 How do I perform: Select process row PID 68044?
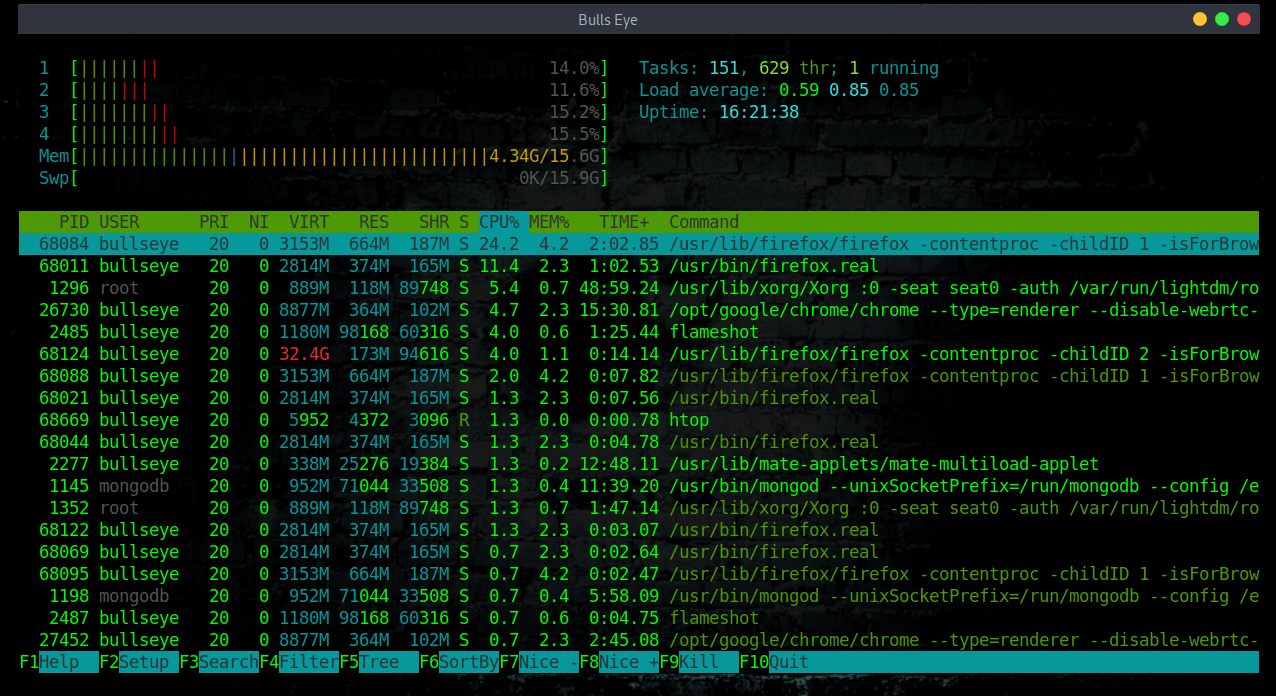tap(639, 442)
